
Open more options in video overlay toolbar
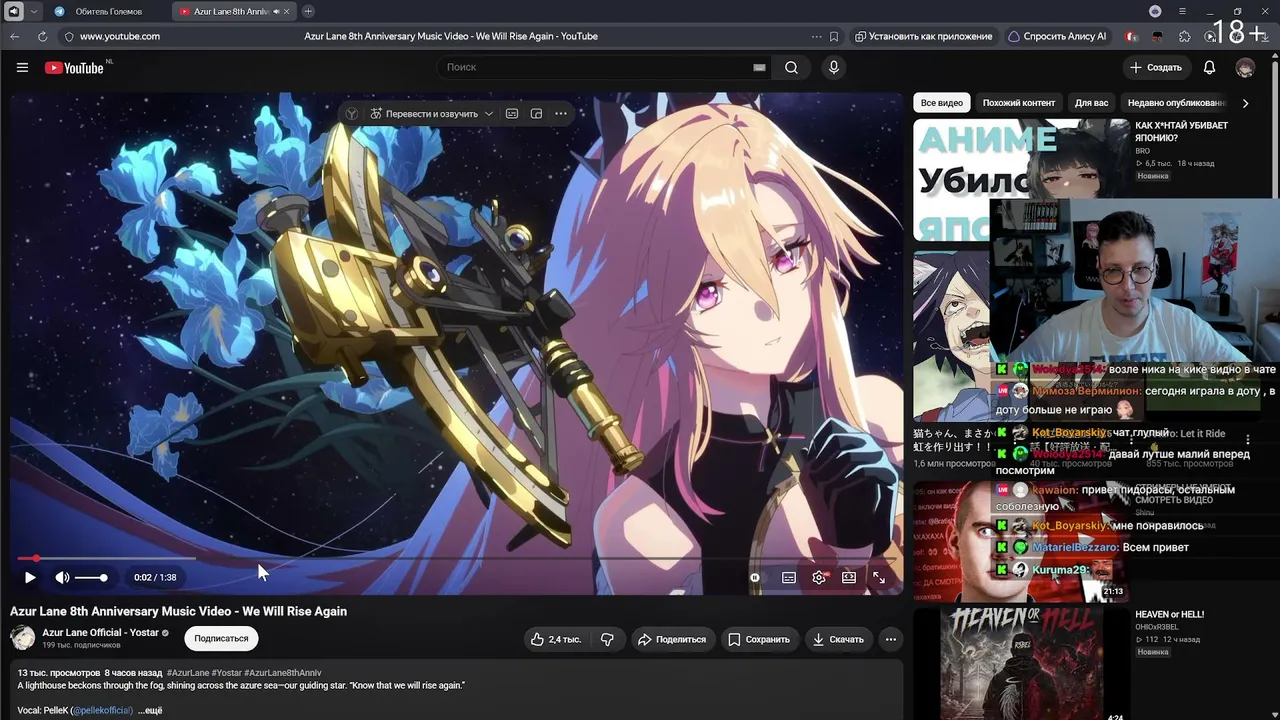click(x=561, y=114)
